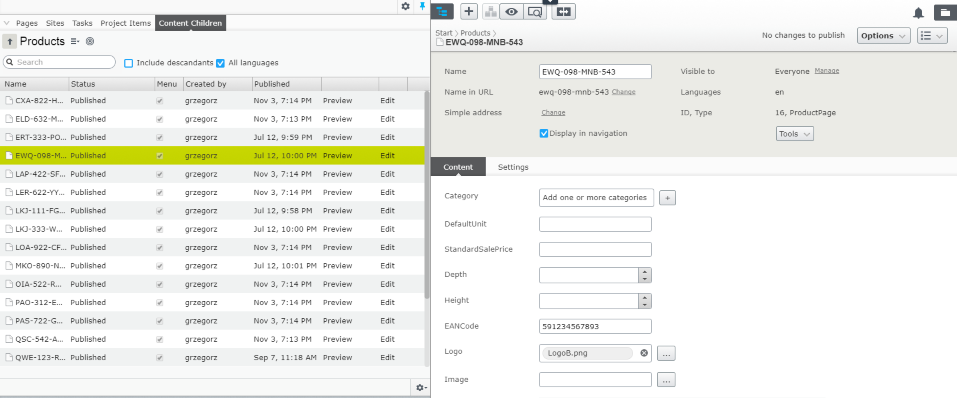957x398 pixels.
Task: Increase Depth with up stepper arrow
Action: (x=645, y=272)
